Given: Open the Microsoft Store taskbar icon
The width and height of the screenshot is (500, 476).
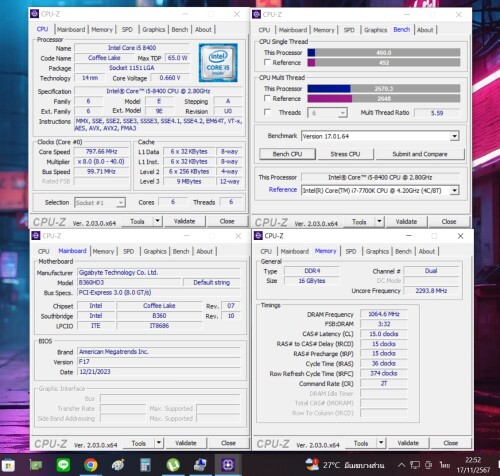Looking at the screenshot, I should 8,465.
